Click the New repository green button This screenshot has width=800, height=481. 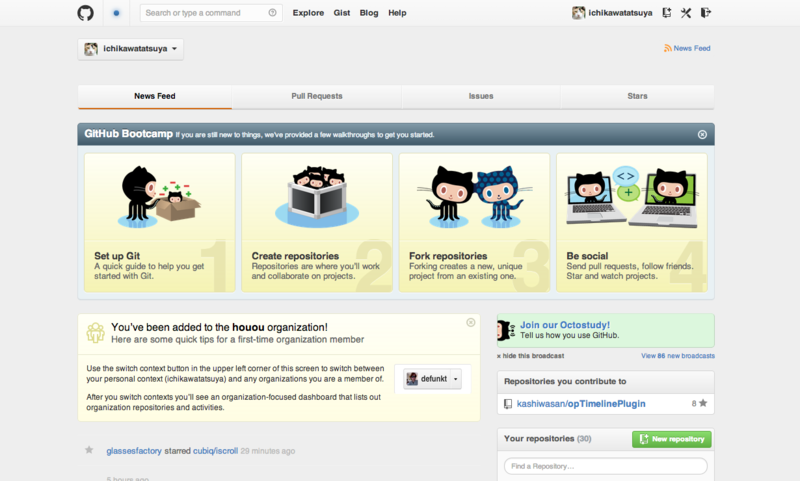671,439
